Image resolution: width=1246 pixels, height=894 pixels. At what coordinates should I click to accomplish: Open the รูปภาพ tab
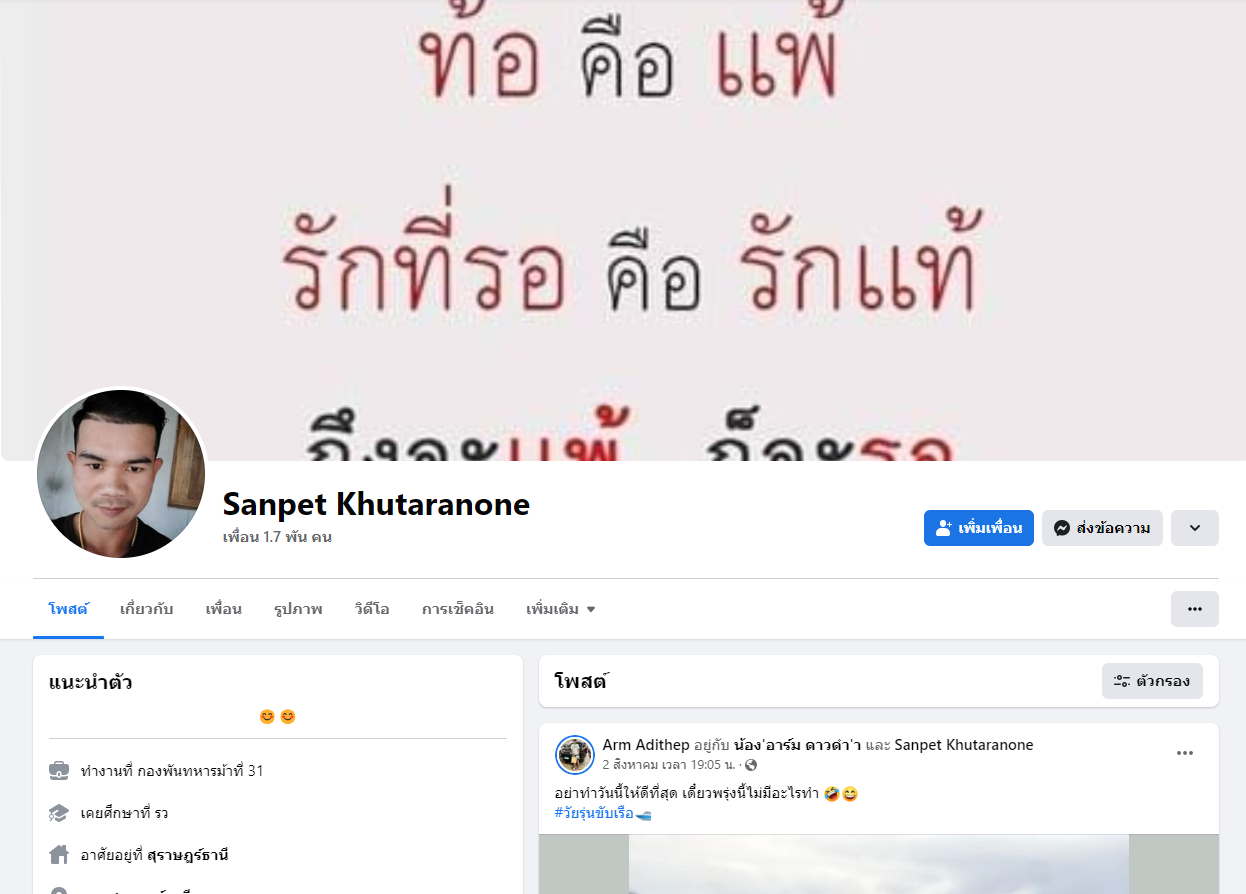(298, 609)
